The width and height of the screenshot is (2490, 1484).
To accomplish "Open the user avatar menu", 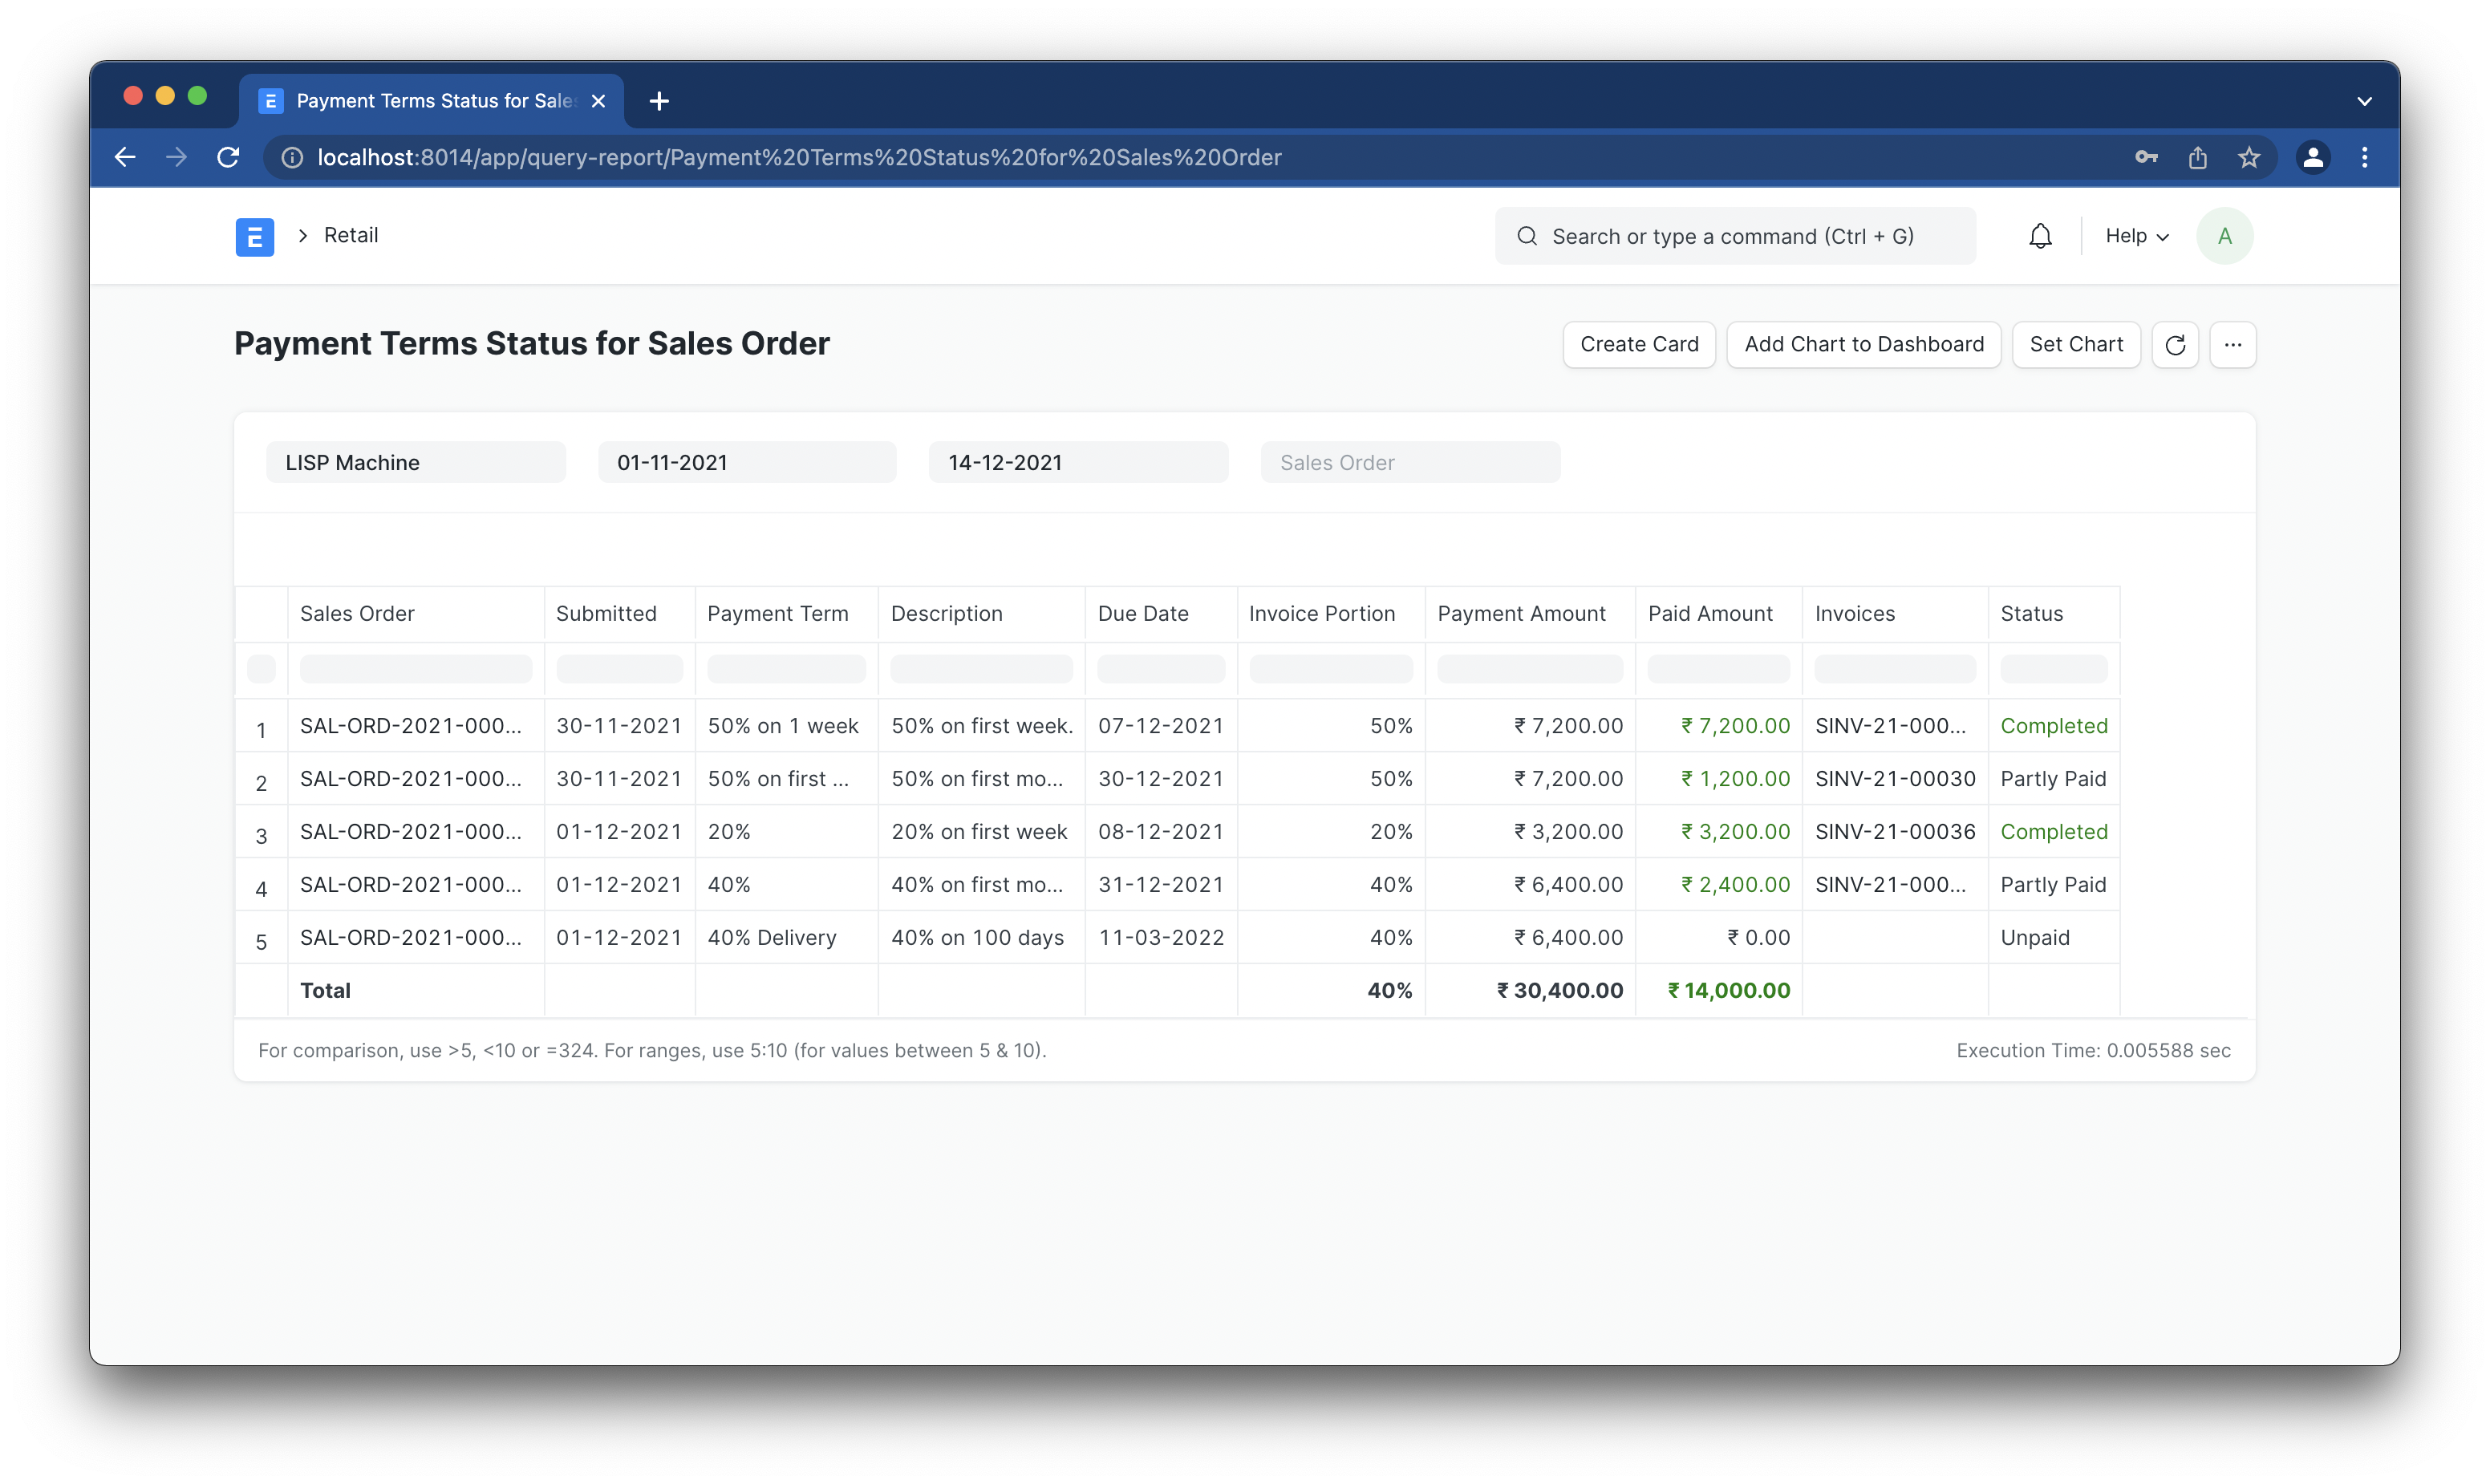I will tap(2224, 236).
